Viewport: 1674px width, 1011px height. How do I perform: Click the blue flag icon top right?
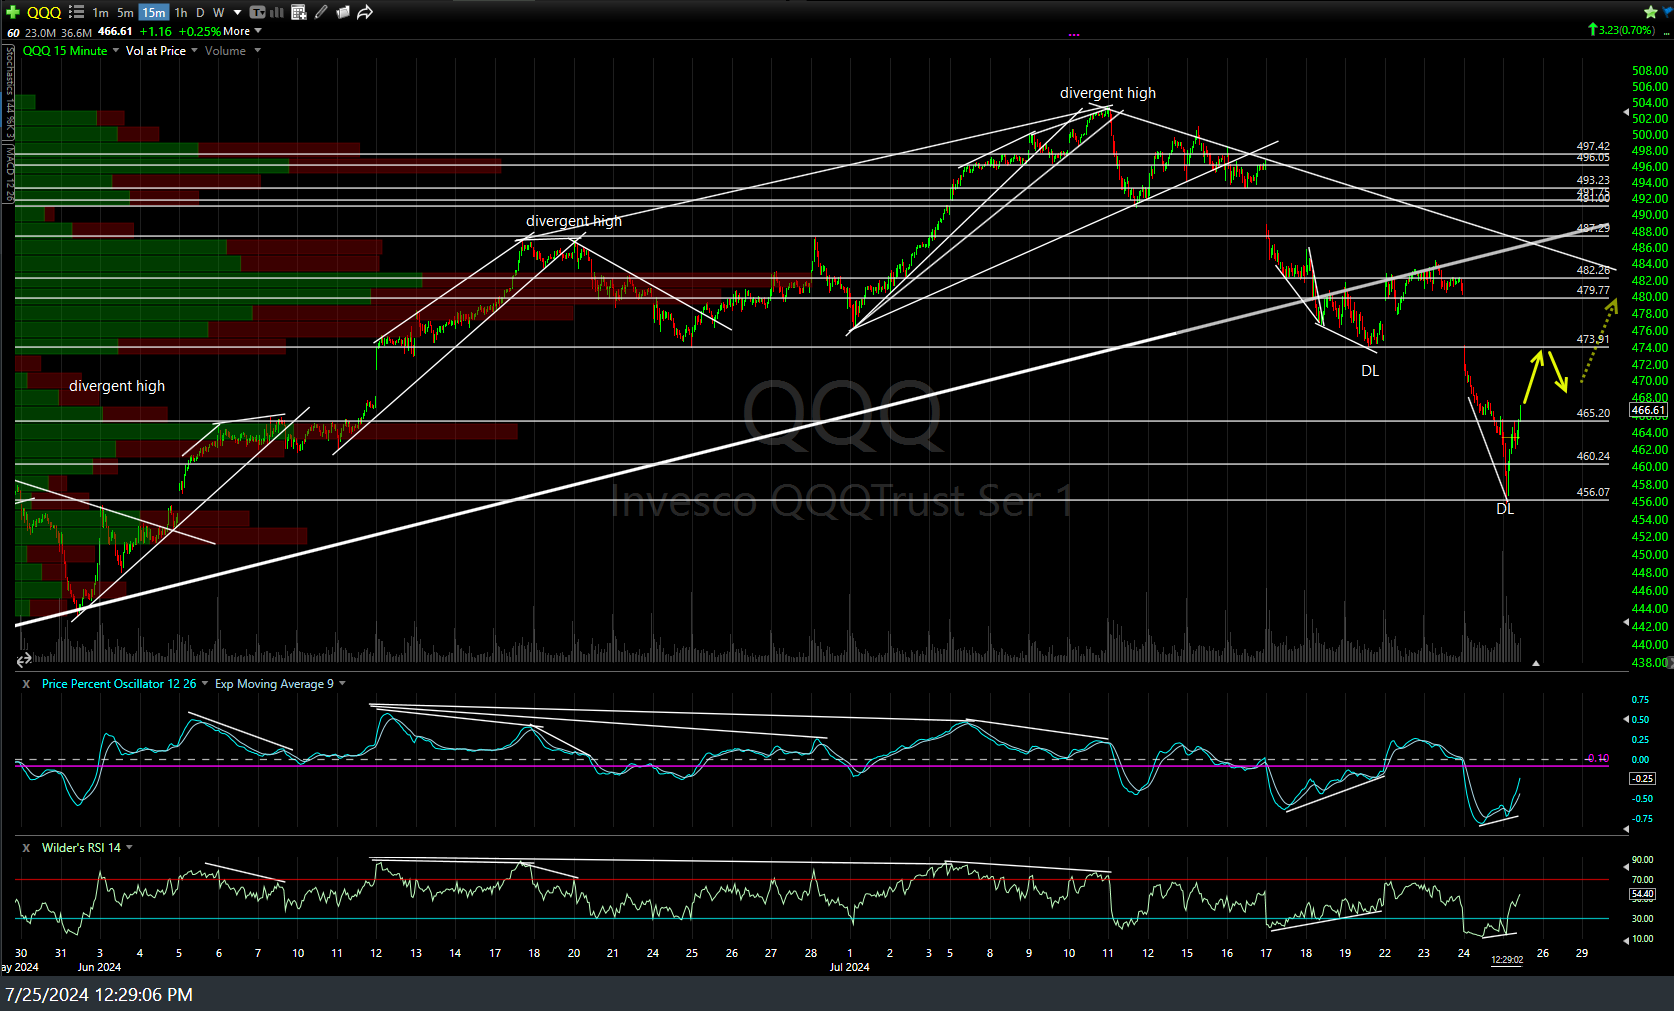[x=1667, y=12]
